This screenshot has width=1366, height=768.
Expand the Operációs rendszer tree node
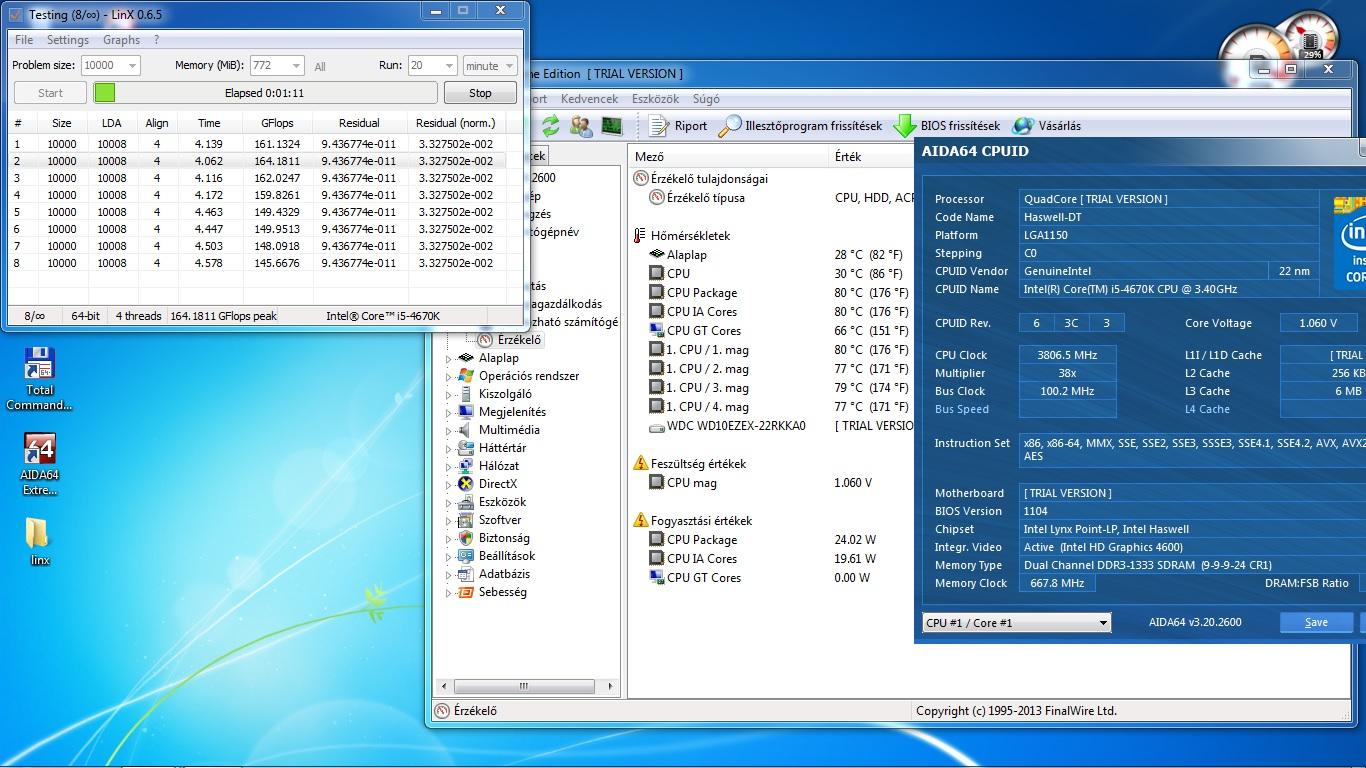click(x=449, y=376)
